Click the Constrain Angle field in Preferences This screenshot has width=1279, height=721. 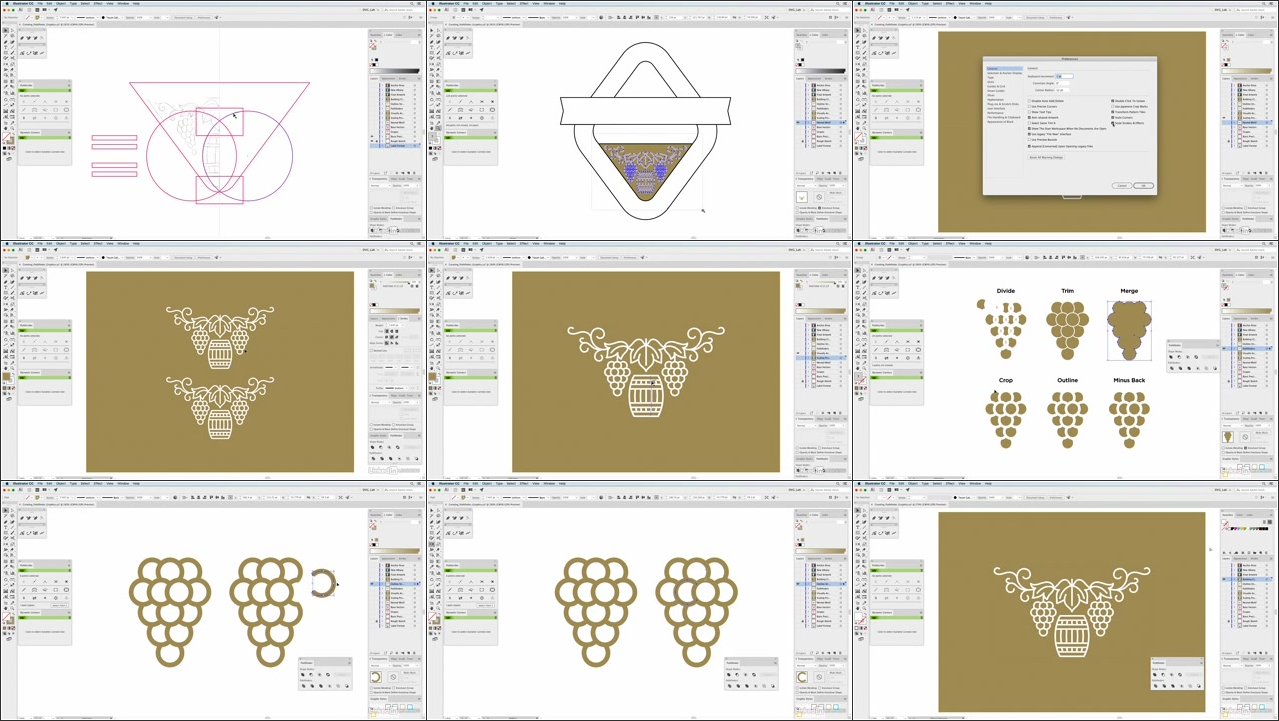1063,83
